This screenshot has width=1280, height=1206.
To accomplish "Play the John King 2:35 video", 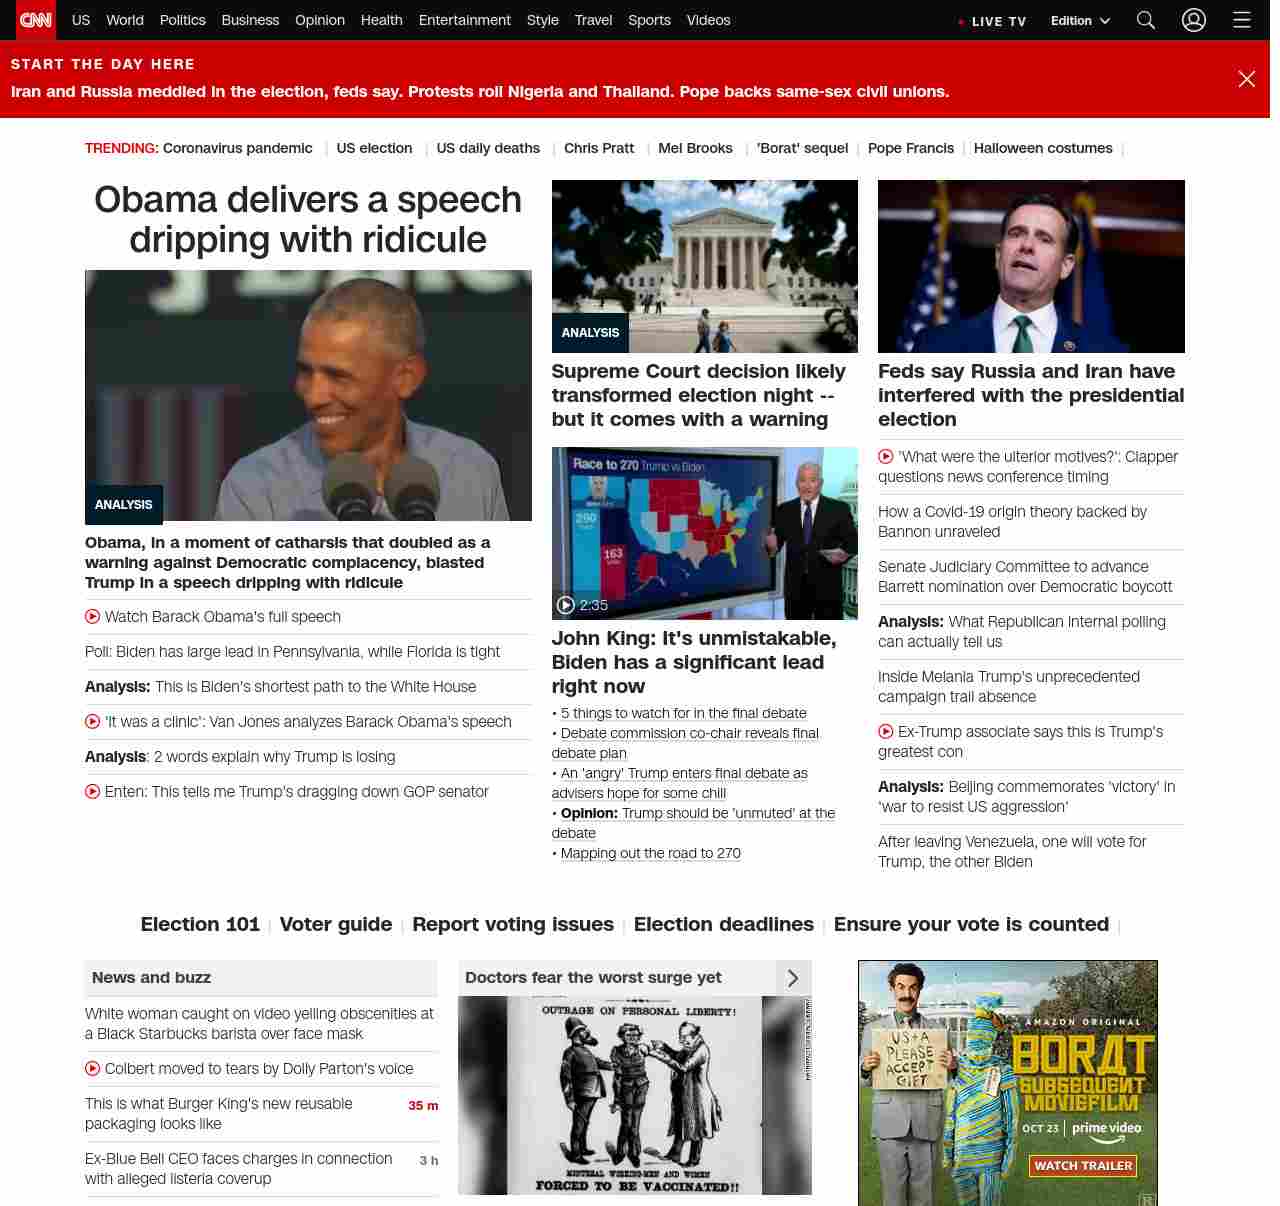I will point(566,605).
